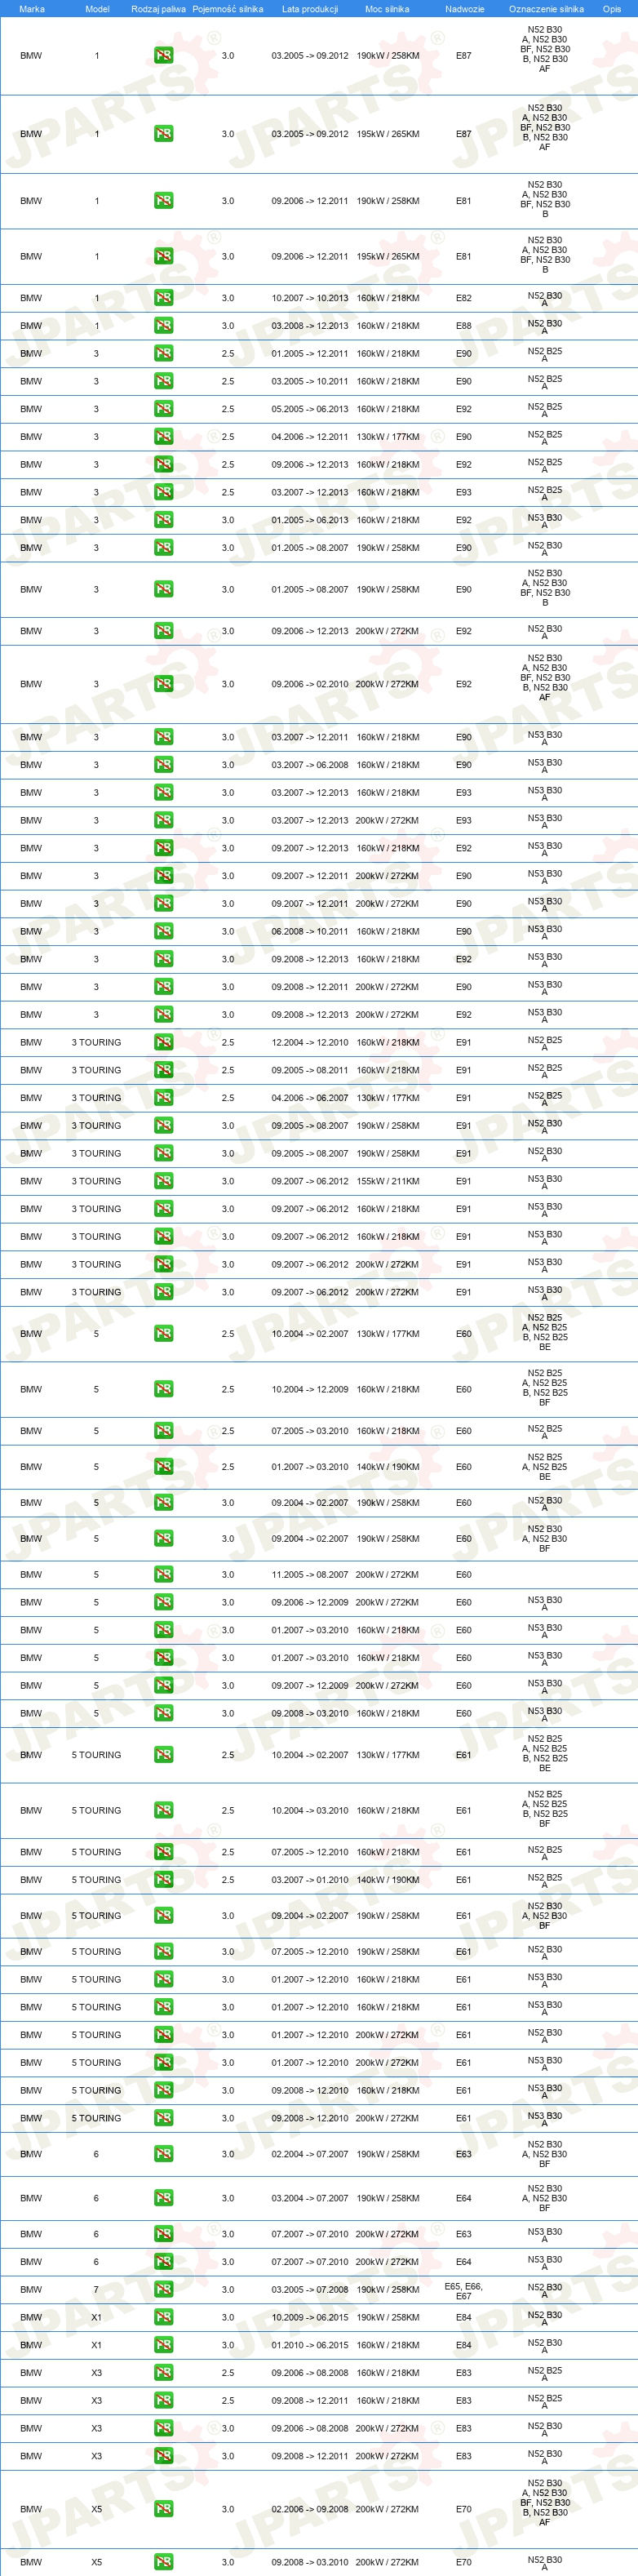The image size is (638, 2576).
Task: Click the '03.2008 -> 12.2013' cell in E88 row
Action: [310, 326]
